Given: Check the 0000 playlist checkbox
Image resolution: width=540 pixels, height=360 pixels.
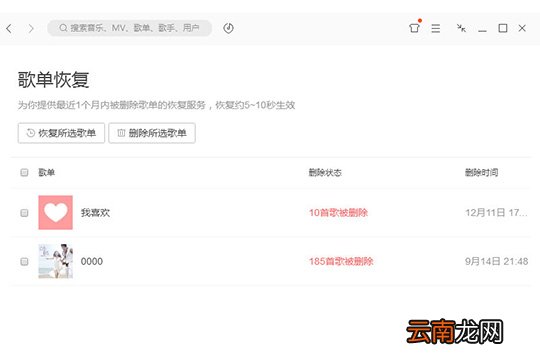Looking at the screenshot, I should tap(24, 261).
